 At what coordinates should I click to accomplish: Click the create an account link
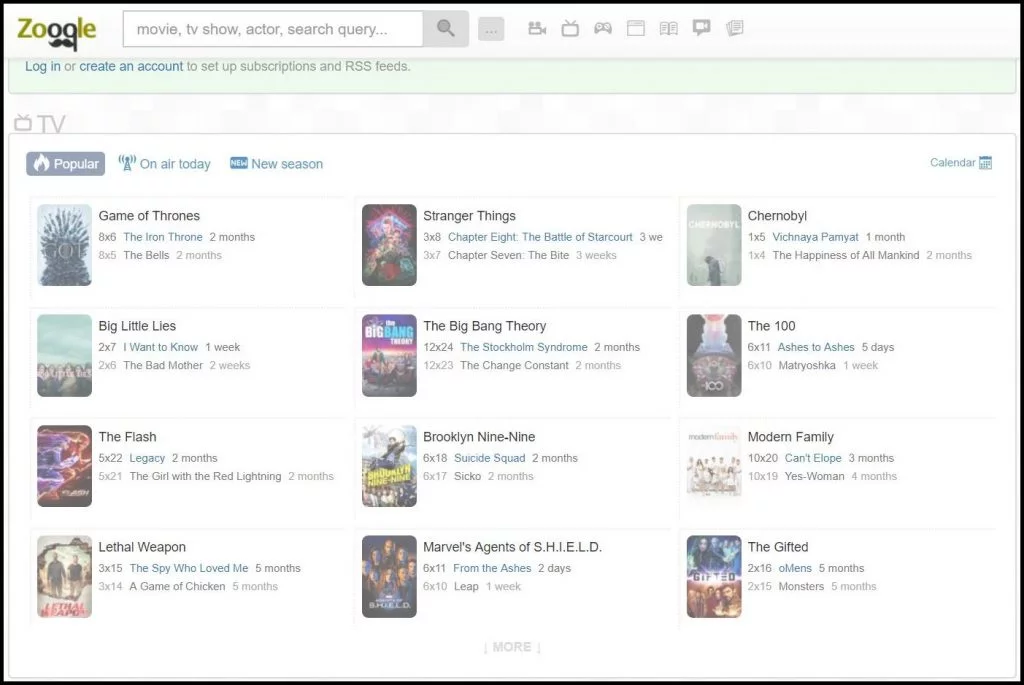point(131,67)
